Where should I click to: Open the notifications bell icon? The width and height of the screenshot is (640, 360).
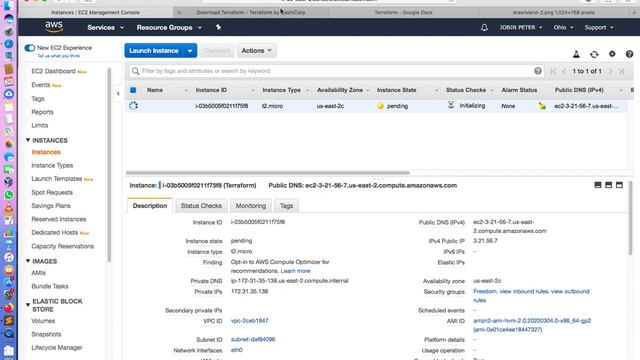[484, 27]
